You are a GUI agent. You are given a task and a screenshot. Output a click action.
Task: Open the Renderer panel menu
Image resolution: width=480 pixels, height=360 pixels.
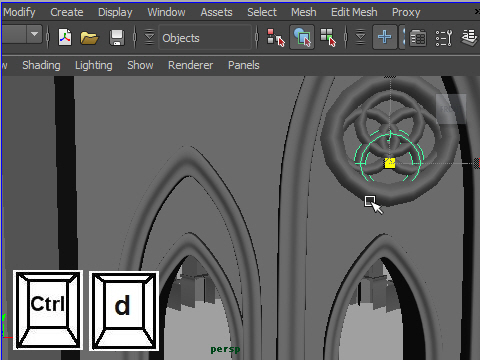tap(190, 65)
